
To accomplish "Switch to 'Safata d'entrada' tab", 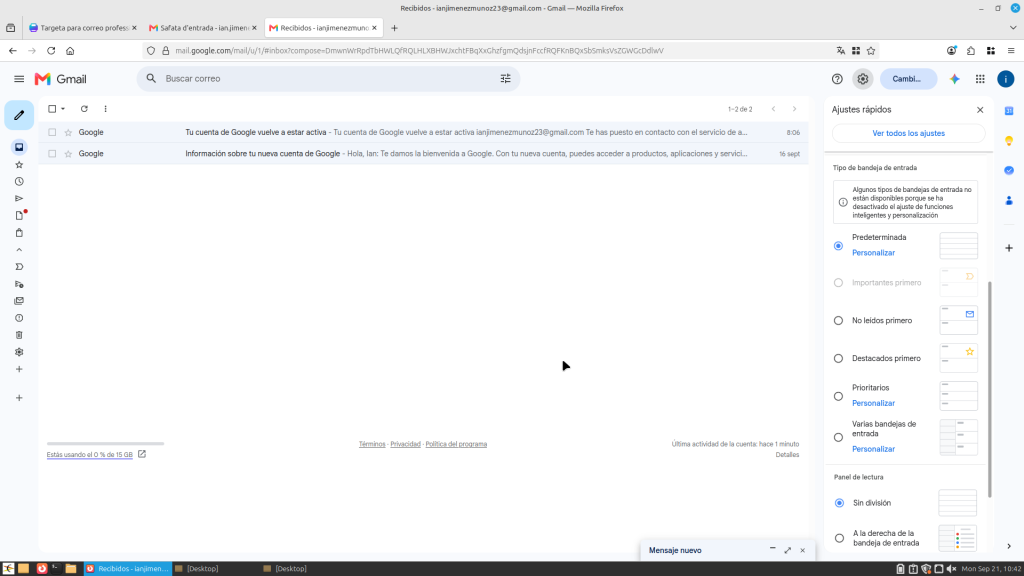I will pyautogui.click(x=202, y=28).
